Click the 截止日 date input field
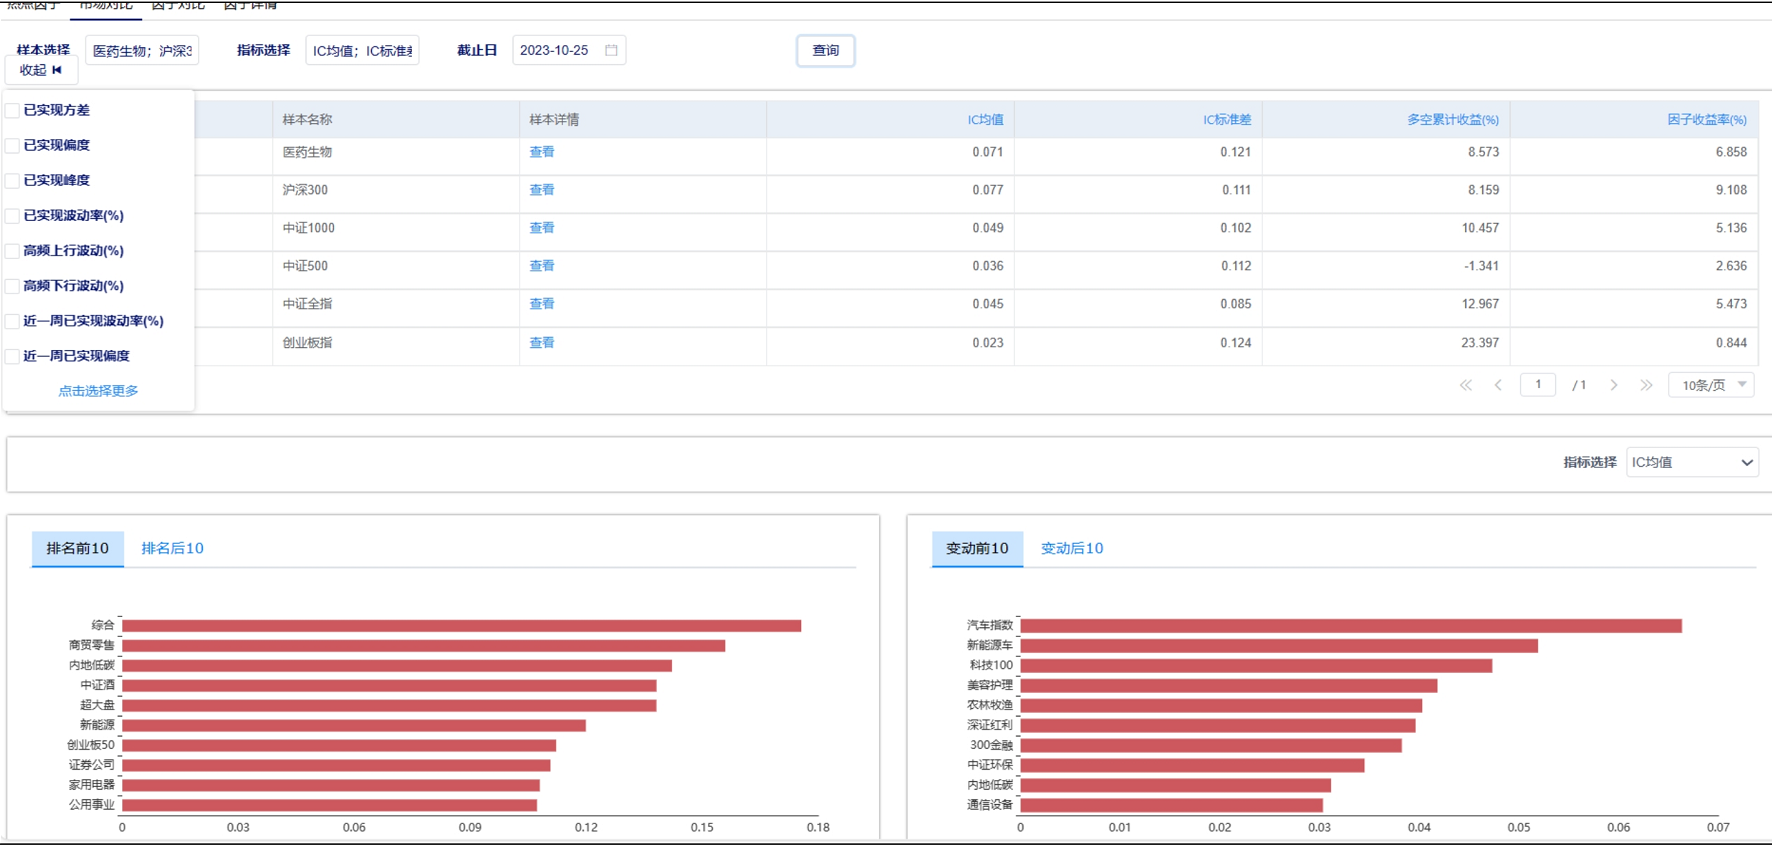 tap(569, 50)
